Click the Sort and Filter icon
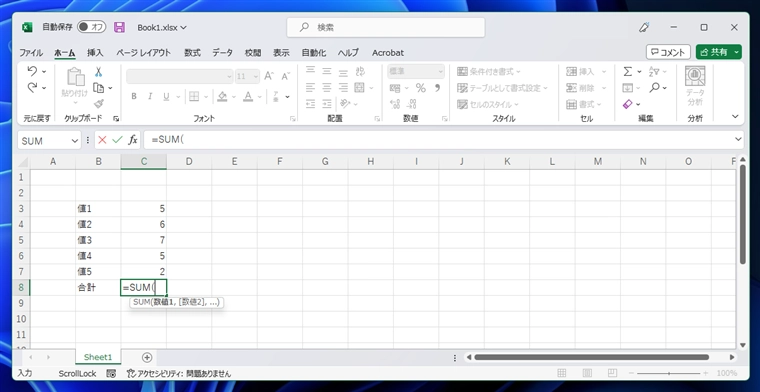760x392 pixels. 654,72
